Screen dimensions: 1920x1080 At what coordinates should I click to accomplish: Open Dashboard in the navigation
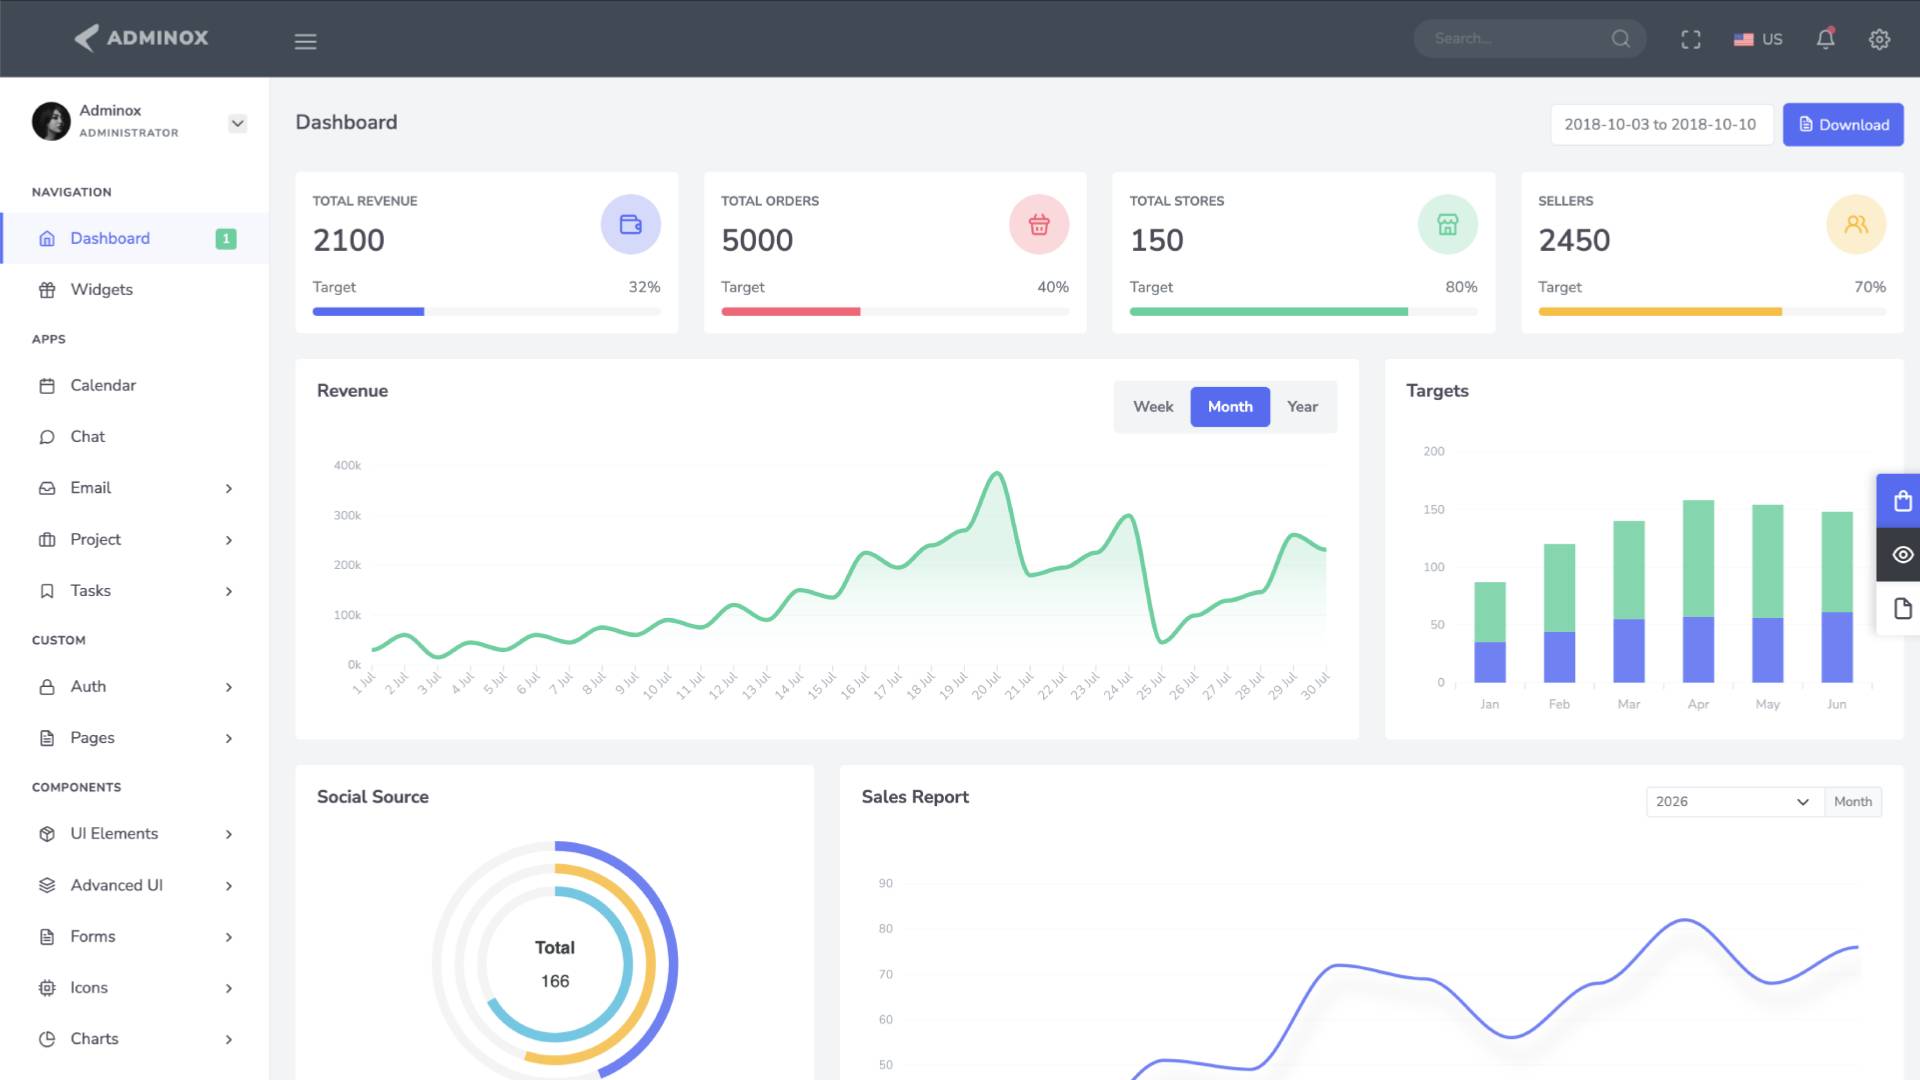pos(135,239)
